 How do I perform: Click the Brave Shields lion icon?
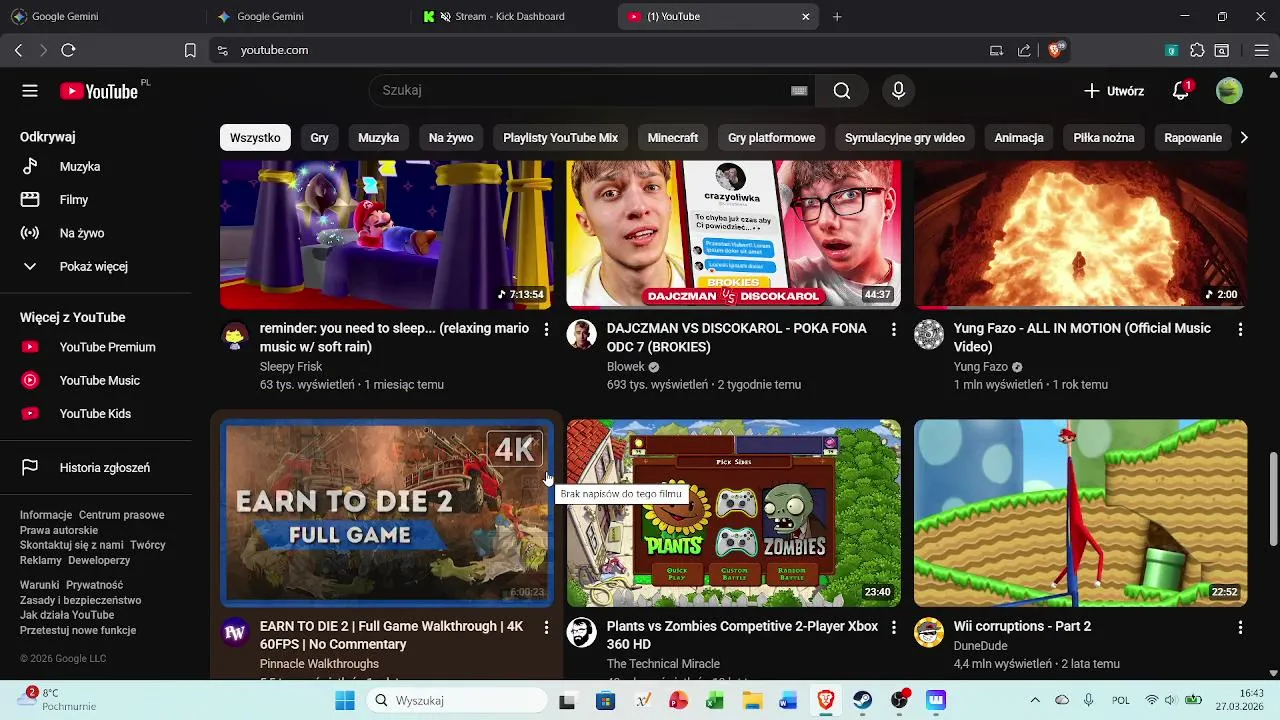click(1056, 50)
